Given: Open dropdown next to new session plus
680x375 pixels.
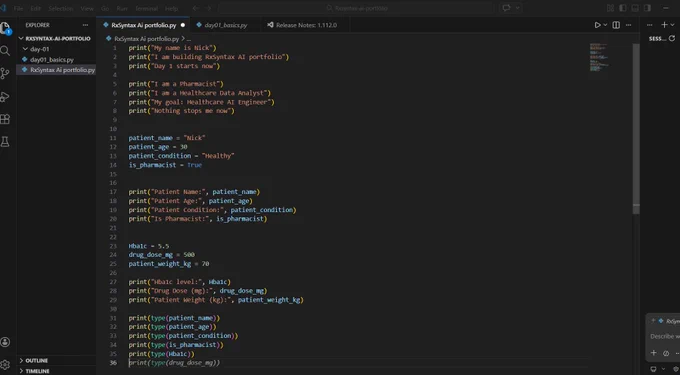Looking at the screenshot, I should click(x=672, y=25).
